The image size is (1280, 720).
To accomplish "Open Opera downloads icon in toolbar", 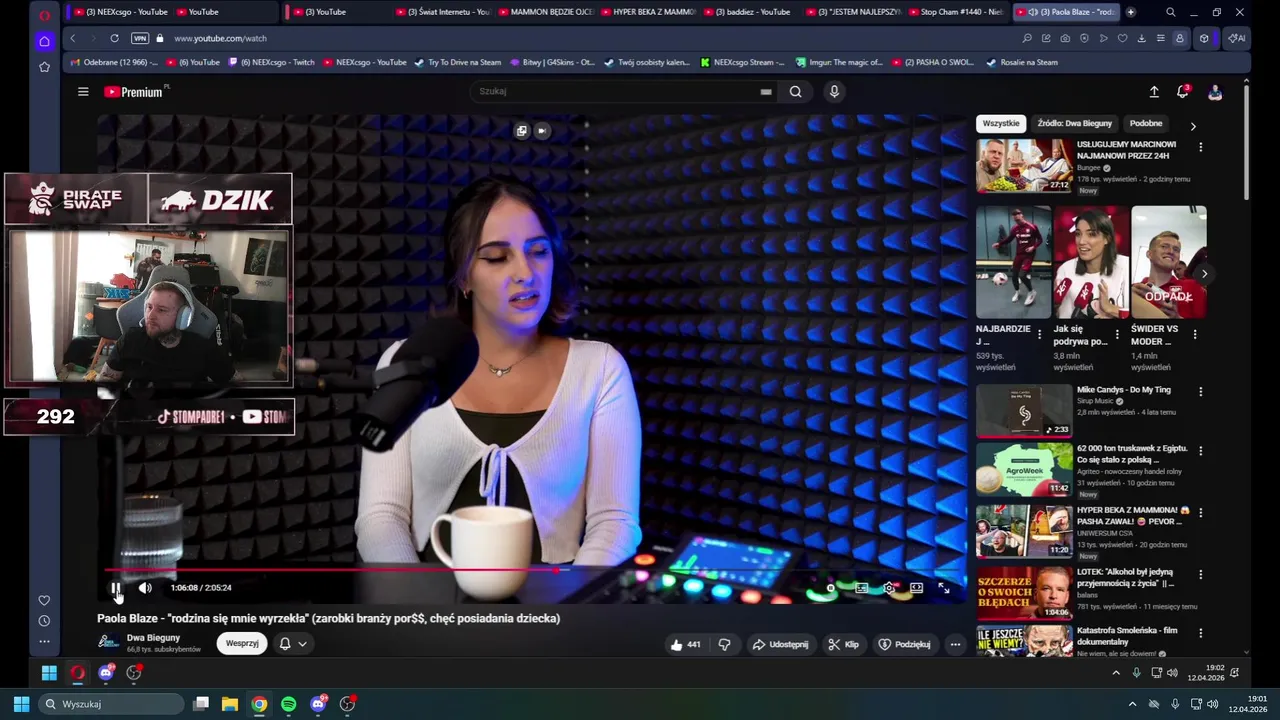I will tap(1141, 38).
